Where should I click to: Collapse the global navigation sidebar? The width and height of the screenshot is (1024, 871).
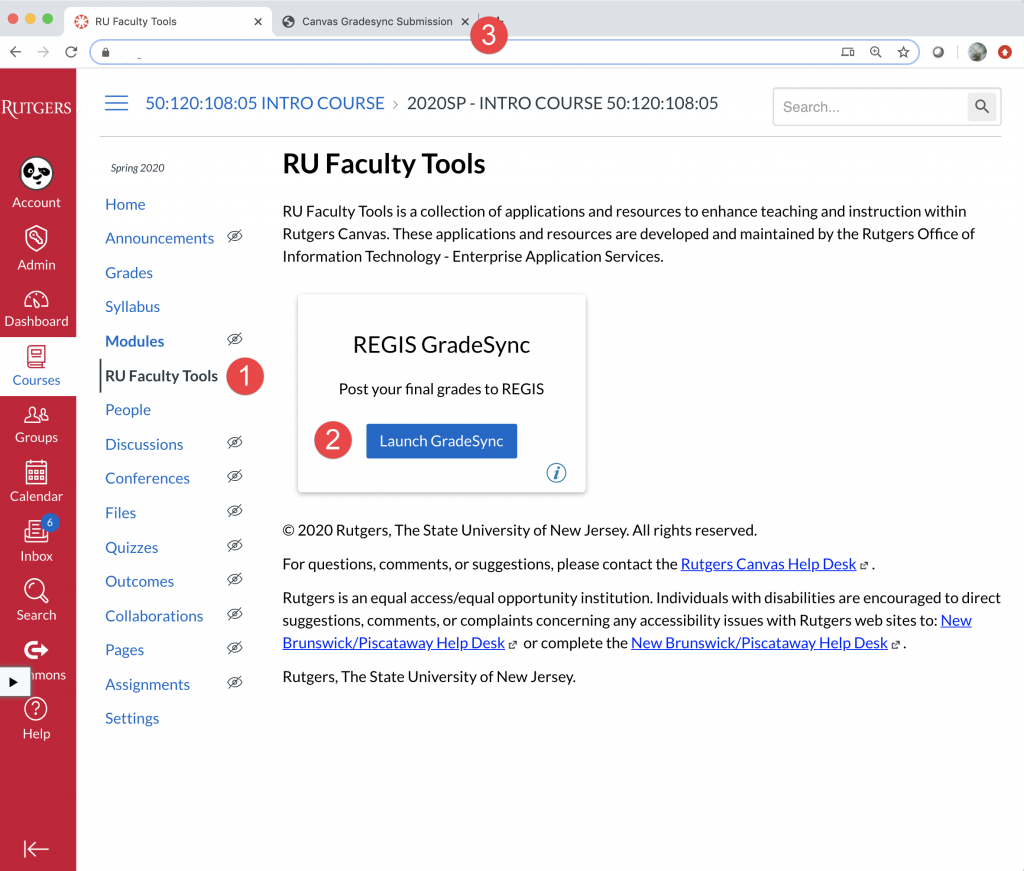(37, 849)
